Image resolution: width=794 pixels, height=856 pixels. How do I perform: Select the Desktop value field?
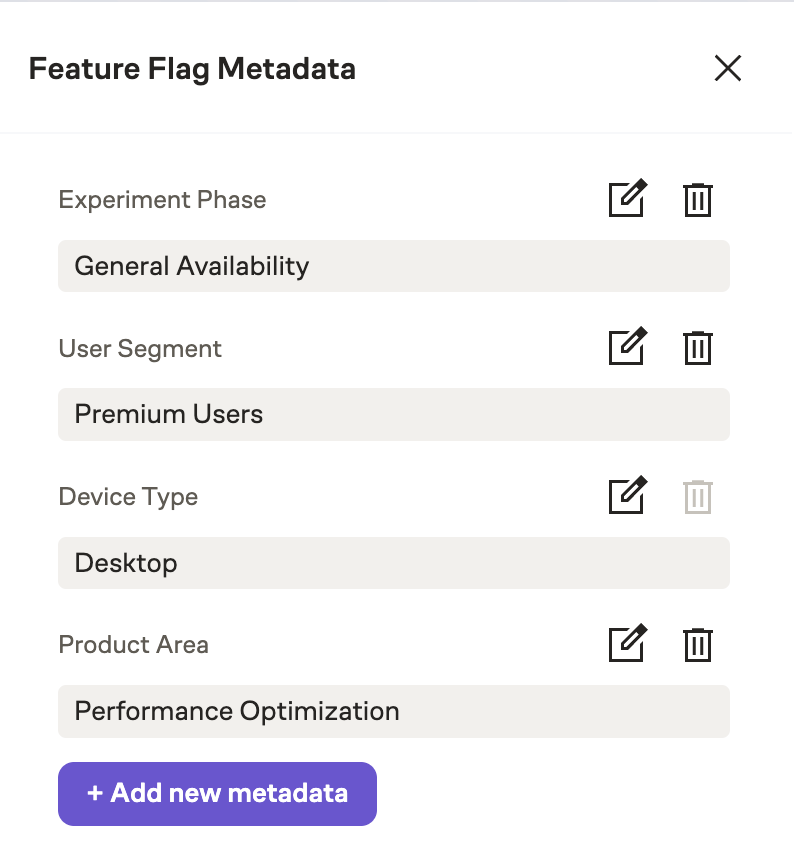tap(393, 562)
